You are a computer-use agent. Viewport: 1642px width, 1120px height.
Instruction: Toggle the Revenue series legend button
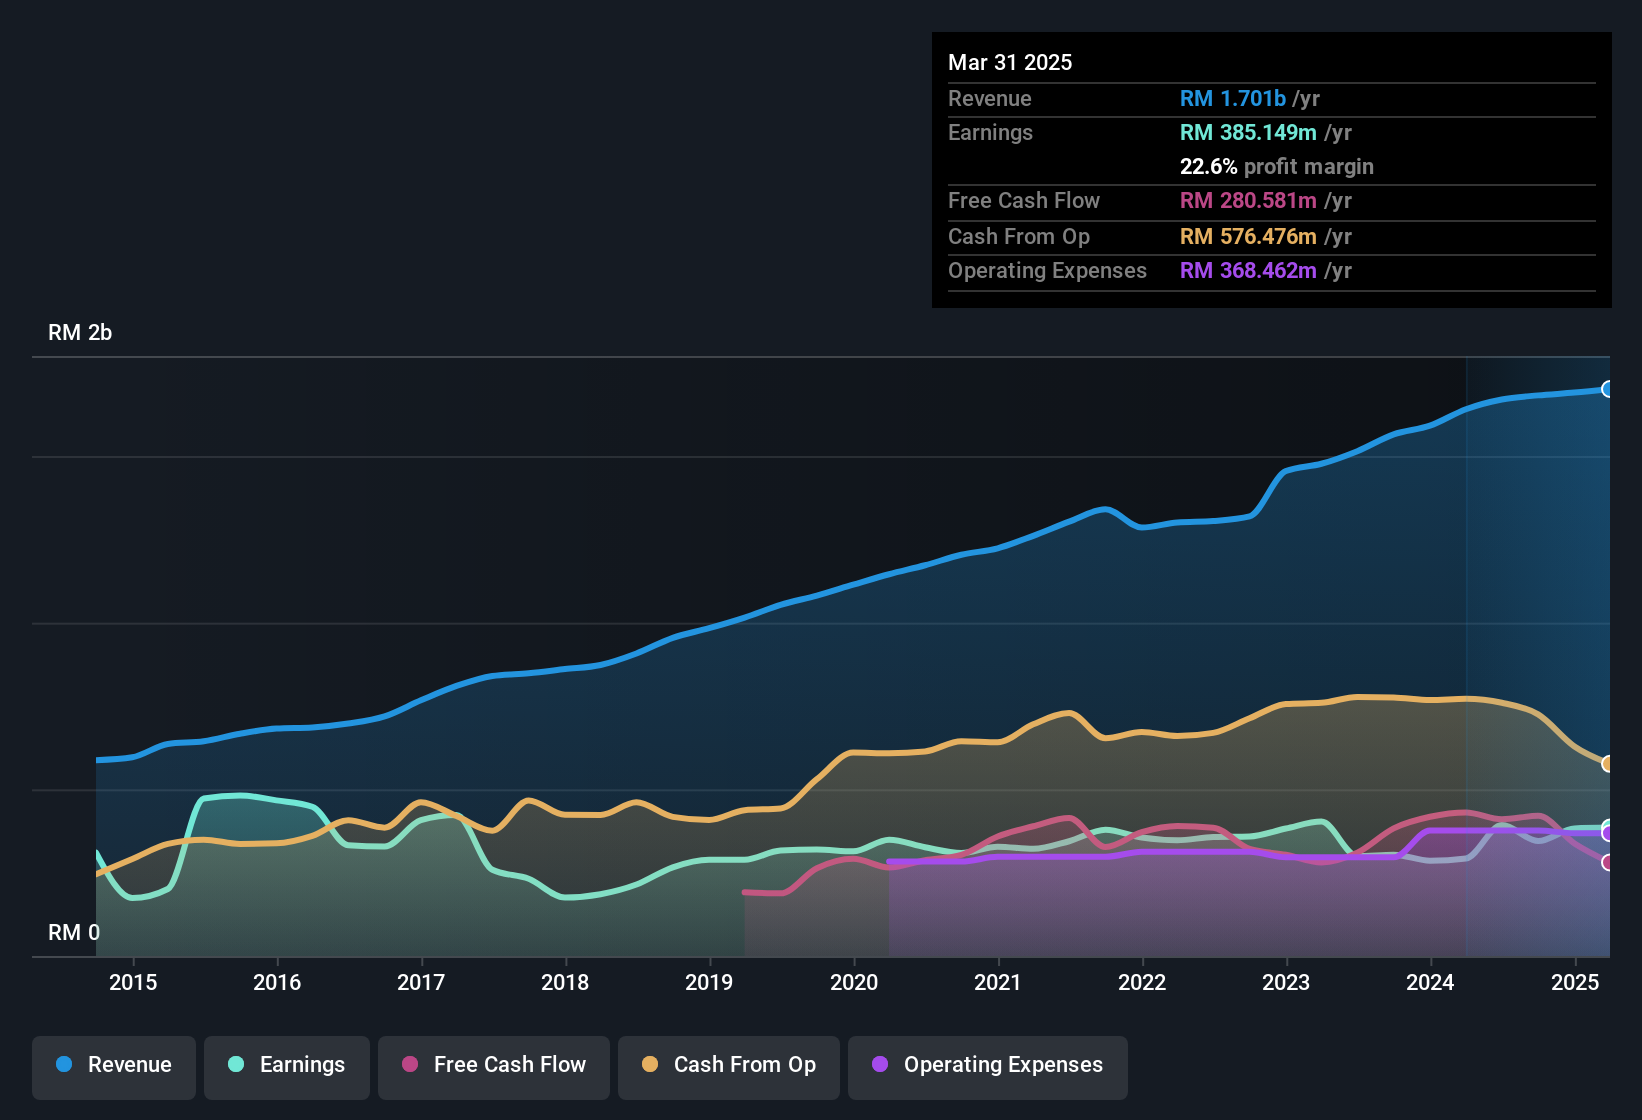114,1066
